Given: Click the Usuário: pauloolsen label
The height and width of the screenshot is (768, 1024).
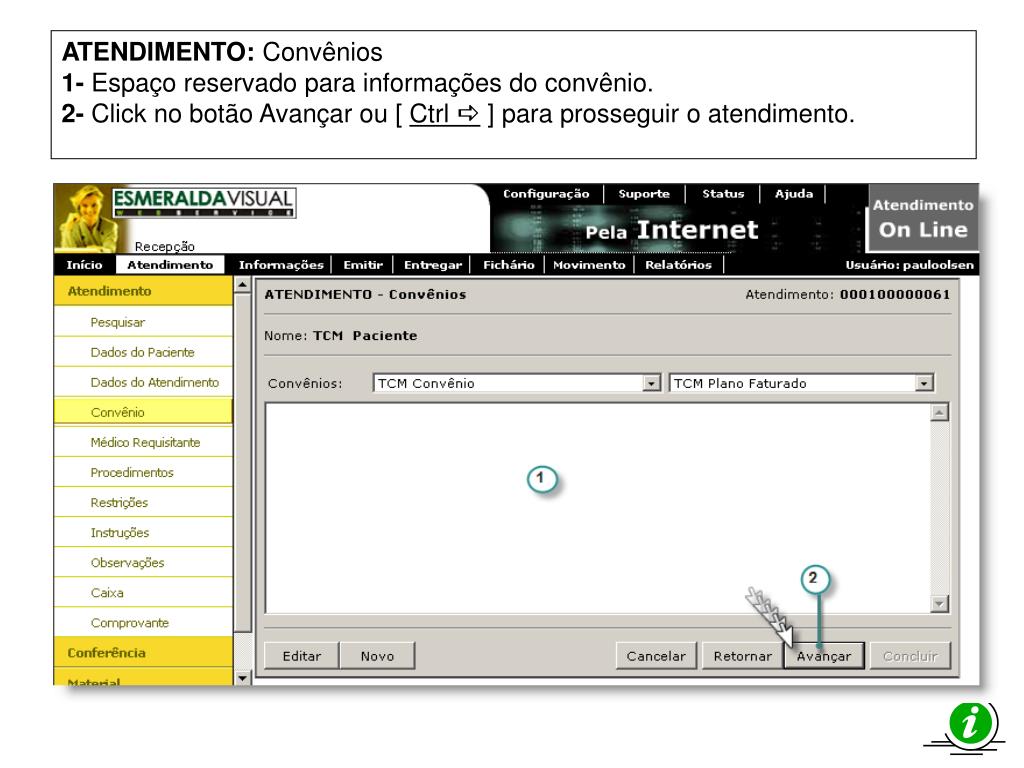Looking at the screenshot, I should (x=909, y=264).
